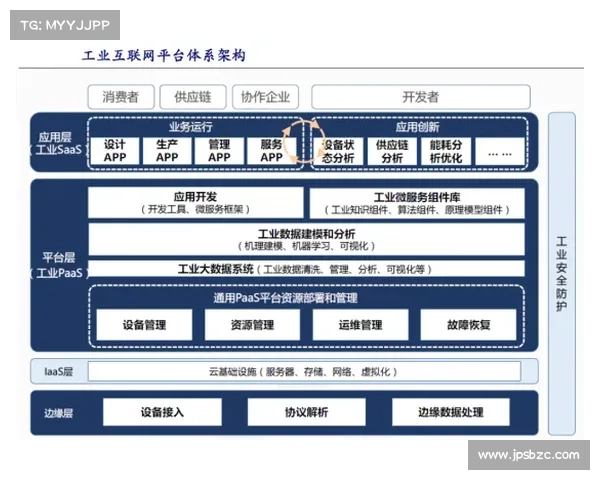
Task: Select the 管理 APP block
Action: point(219,151)
